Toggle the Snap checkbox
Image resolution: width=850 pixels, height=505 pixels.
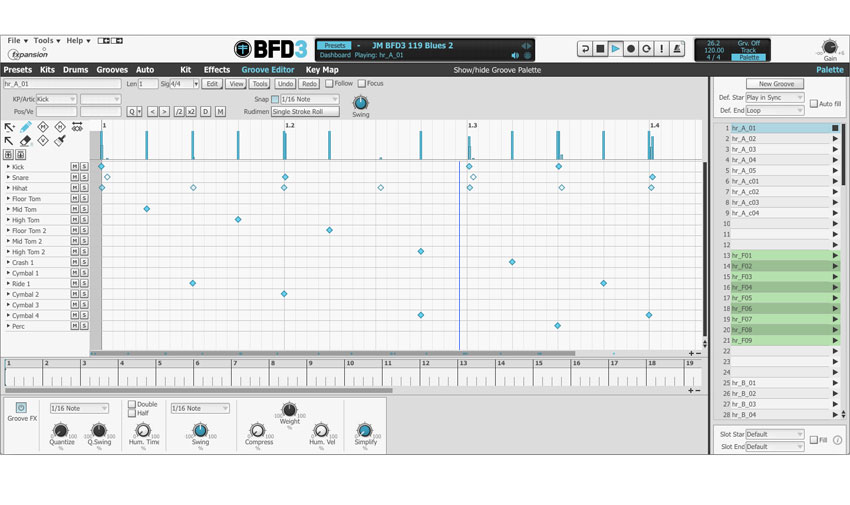(275, 99)
